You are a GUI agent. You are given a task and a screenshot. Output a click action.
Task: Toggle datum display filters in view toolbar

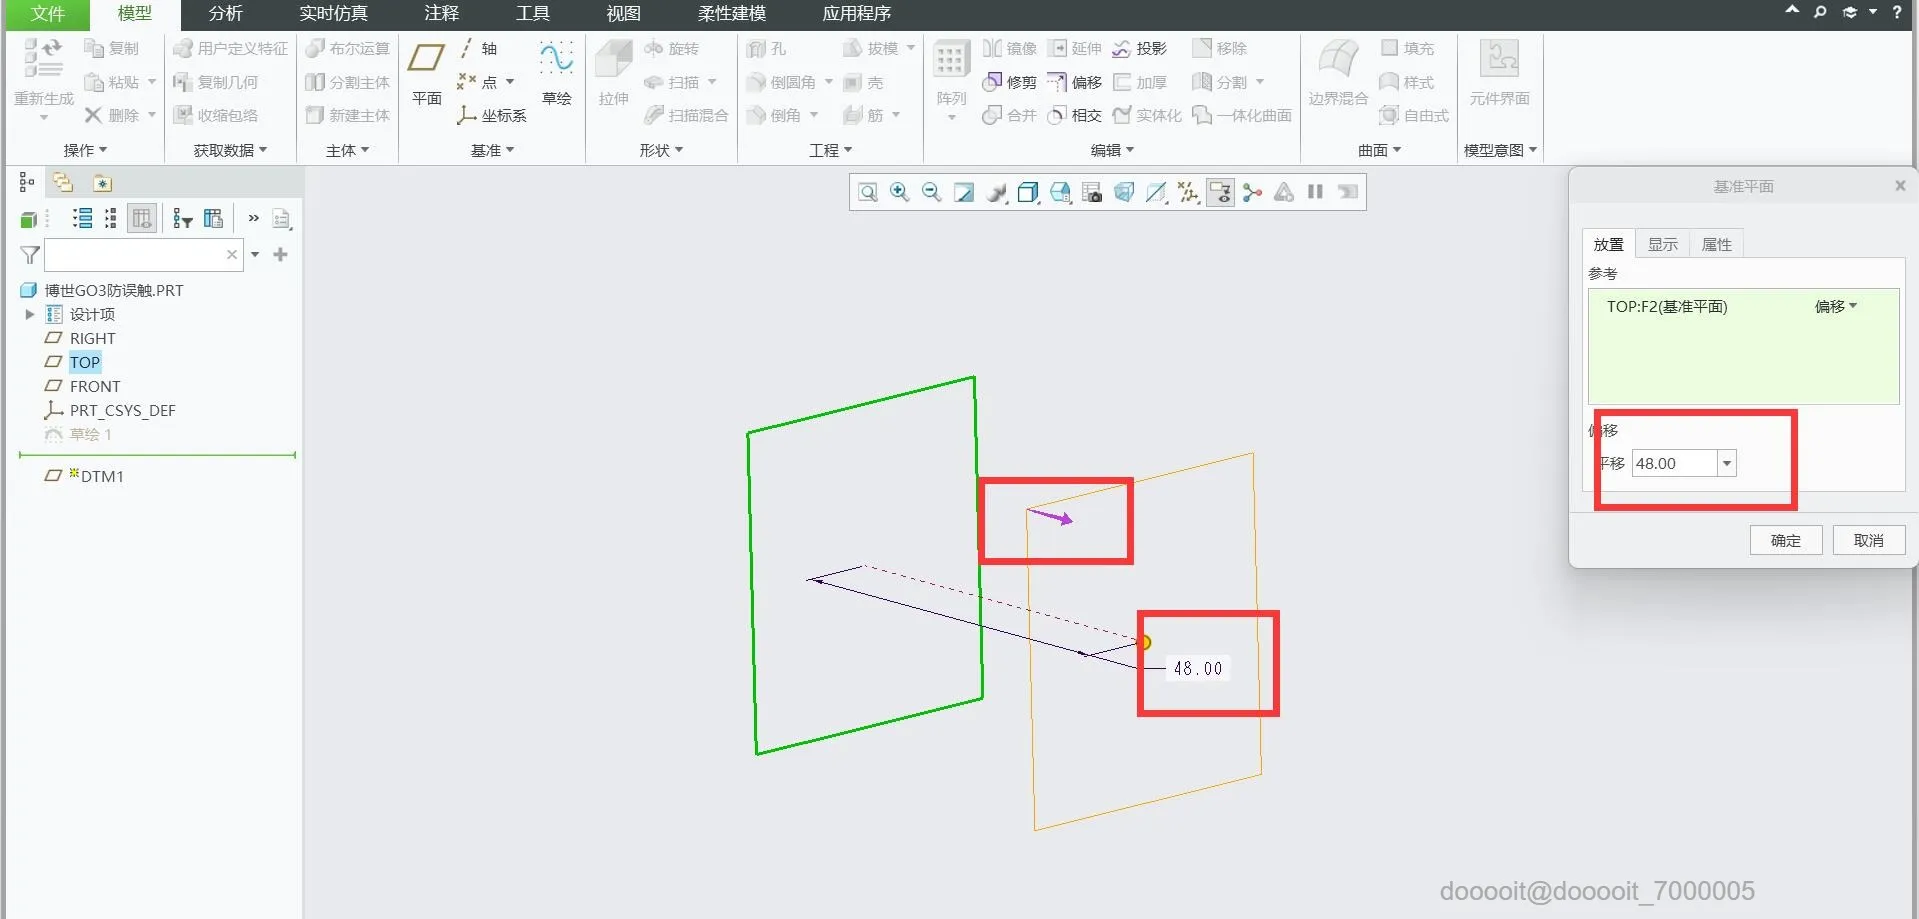click(1188, 192)
